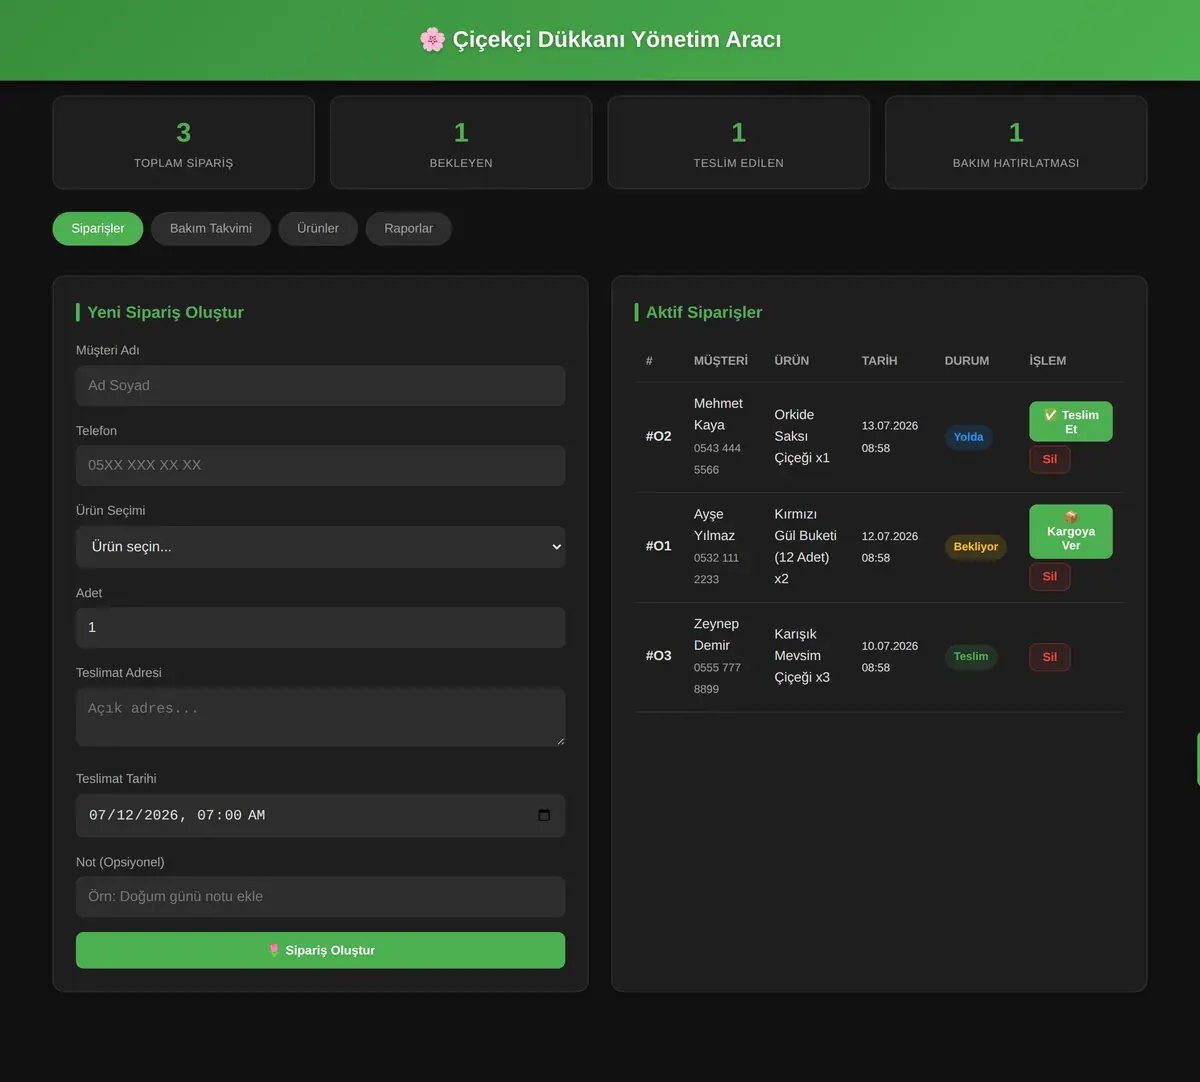
Task: Delete order #O1 with Sil
Action: tap(1050, 576)
